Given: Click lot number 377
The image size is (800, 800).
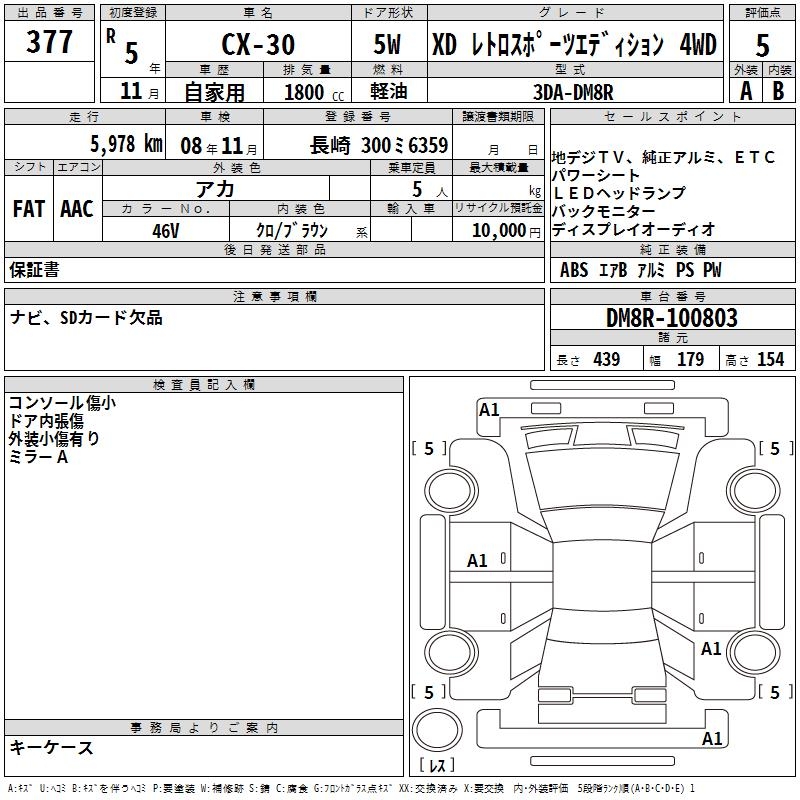Looking at the screenshot, I should coord(49,42).
